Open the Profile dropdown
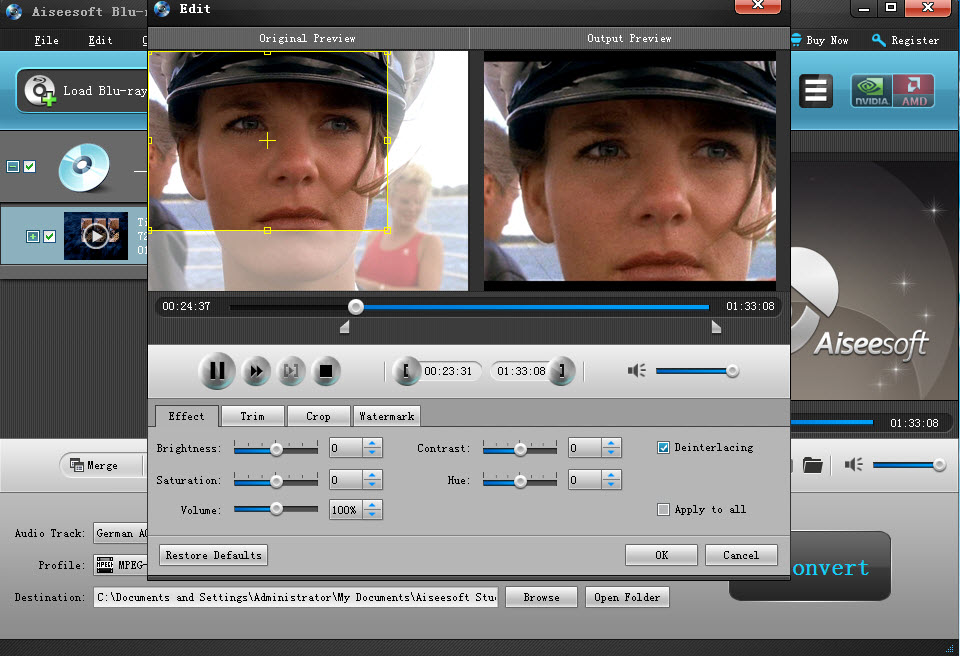Viewport: 960px width, 656px height. coord(121,565)
